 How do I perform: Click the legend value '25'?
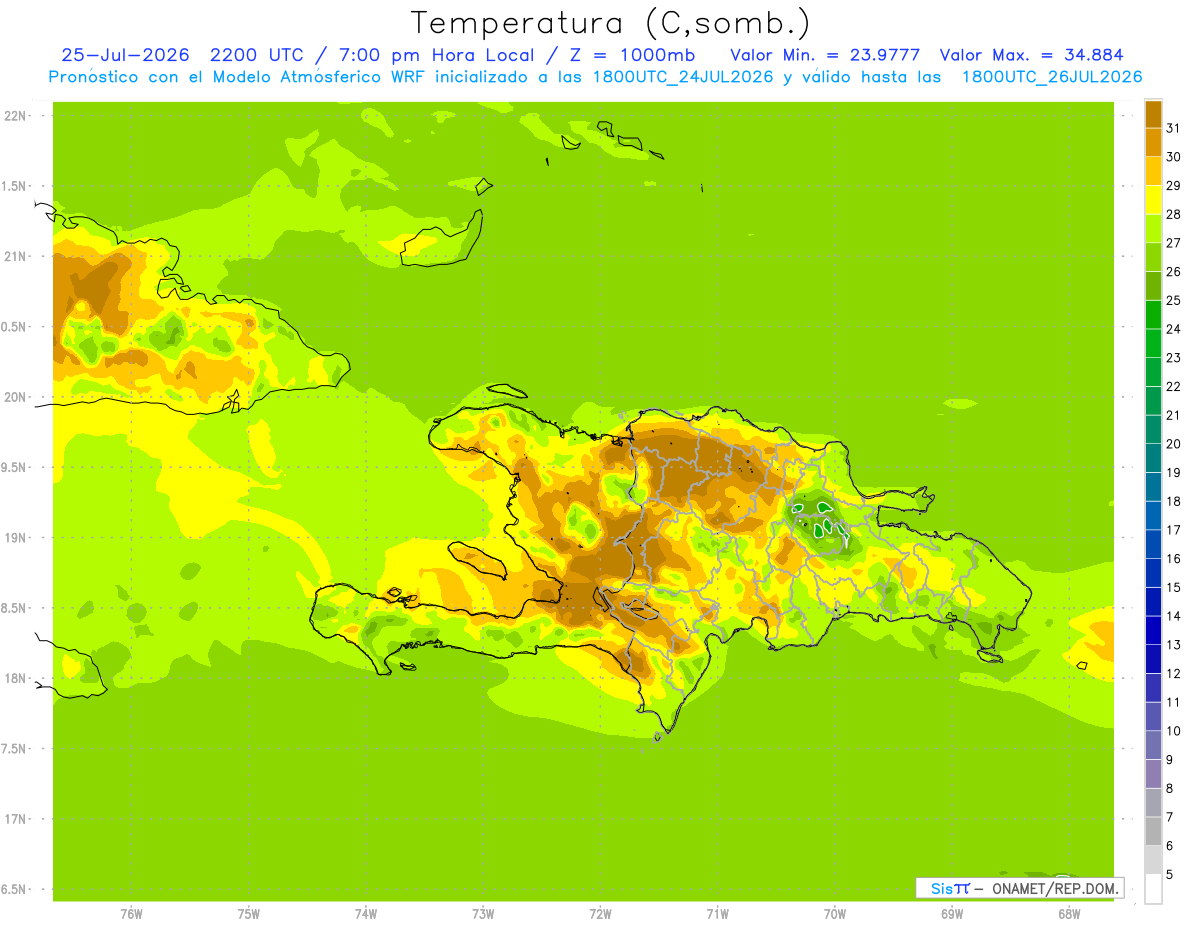pos(1174,300)
